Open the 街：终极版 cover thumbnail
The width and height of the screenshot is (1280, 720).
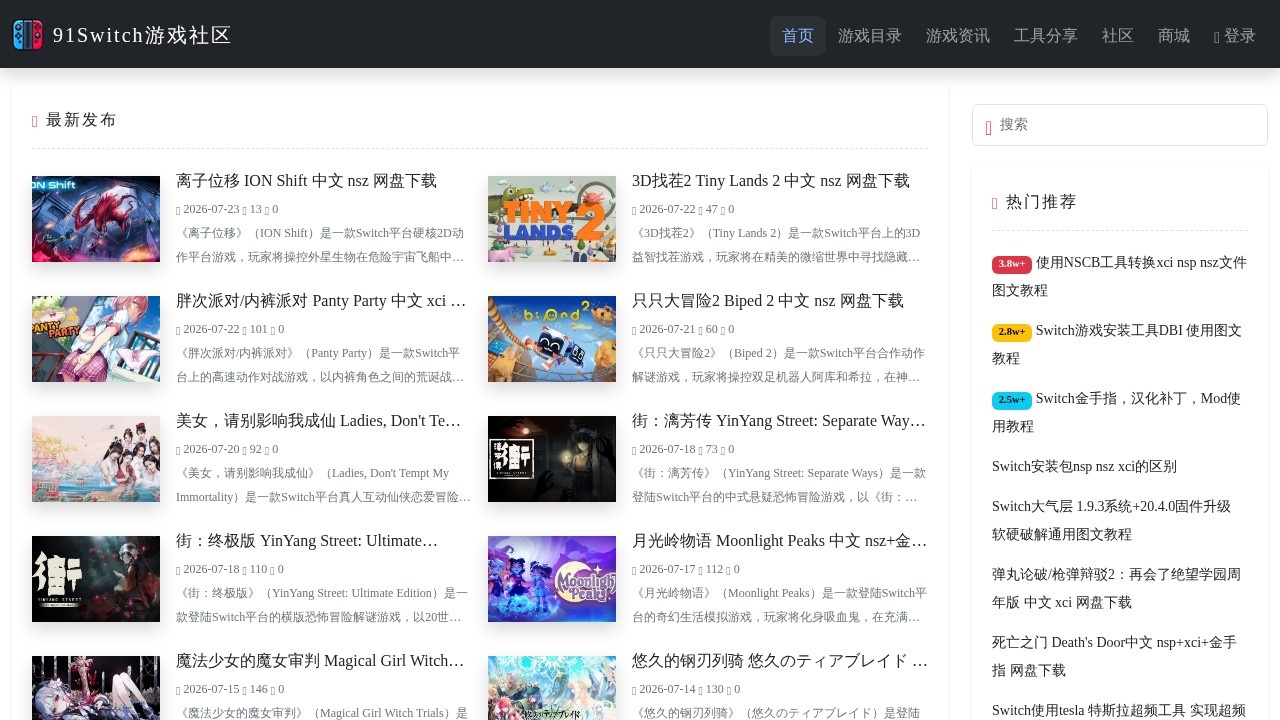[x=96, y=579]
